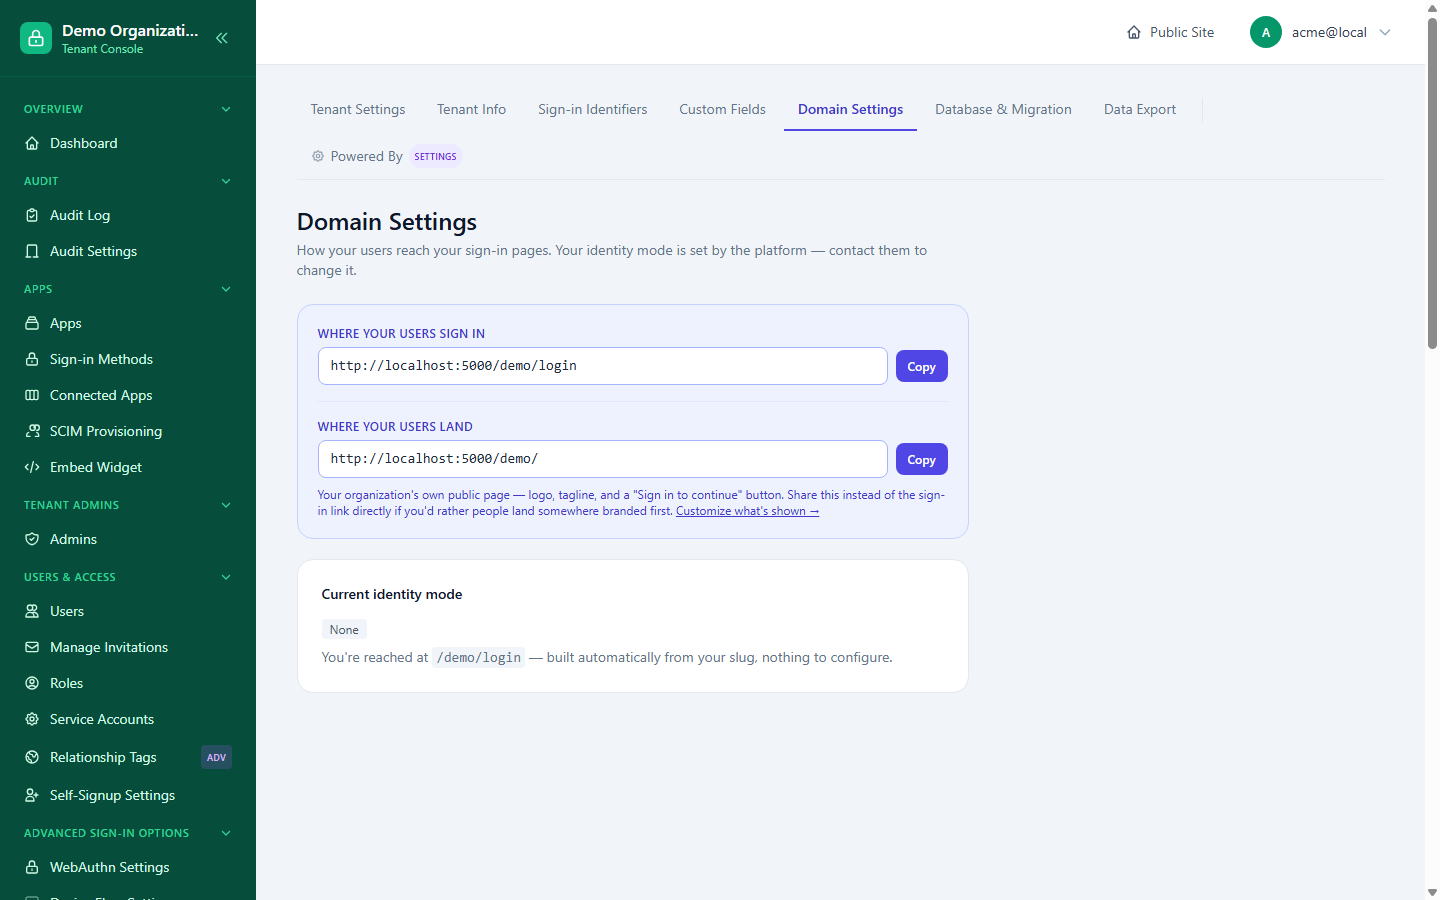Switch to the Tenant Settings tab
The width and height of the screenshot is (1440, 900).
tap(358, 109)
